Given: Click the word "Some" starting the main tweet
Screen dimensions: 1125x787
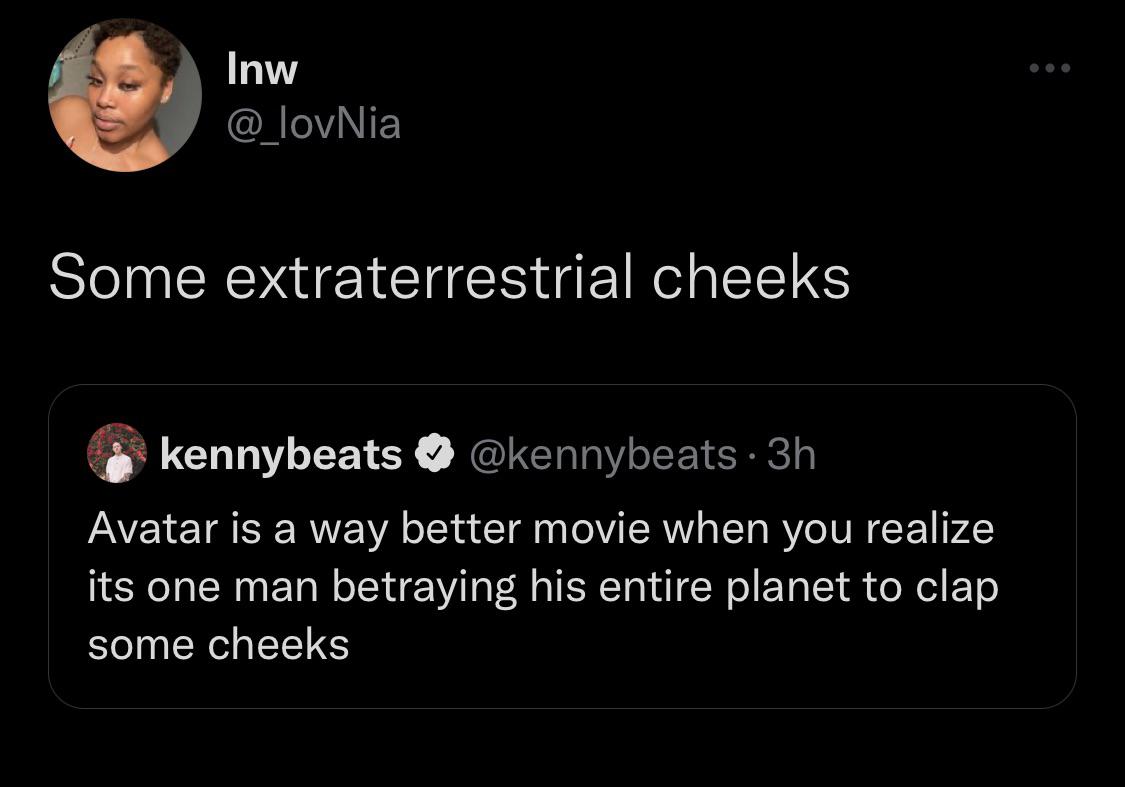Looking at the screenshot, I should click(127, 277).
